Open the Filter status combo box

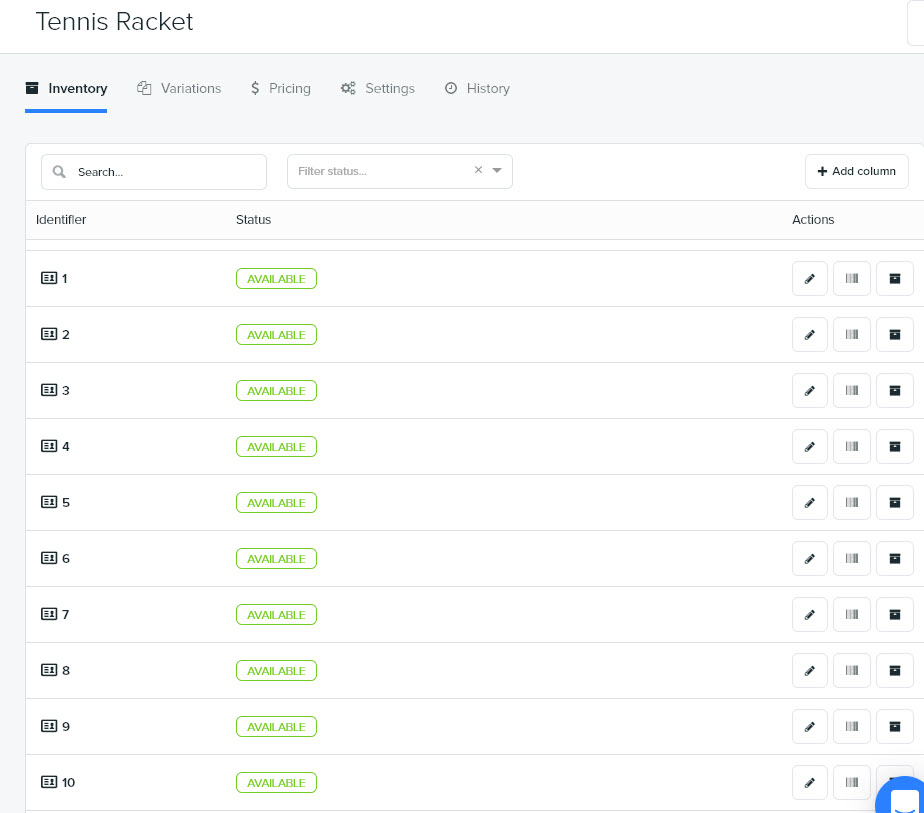(400, 171)
